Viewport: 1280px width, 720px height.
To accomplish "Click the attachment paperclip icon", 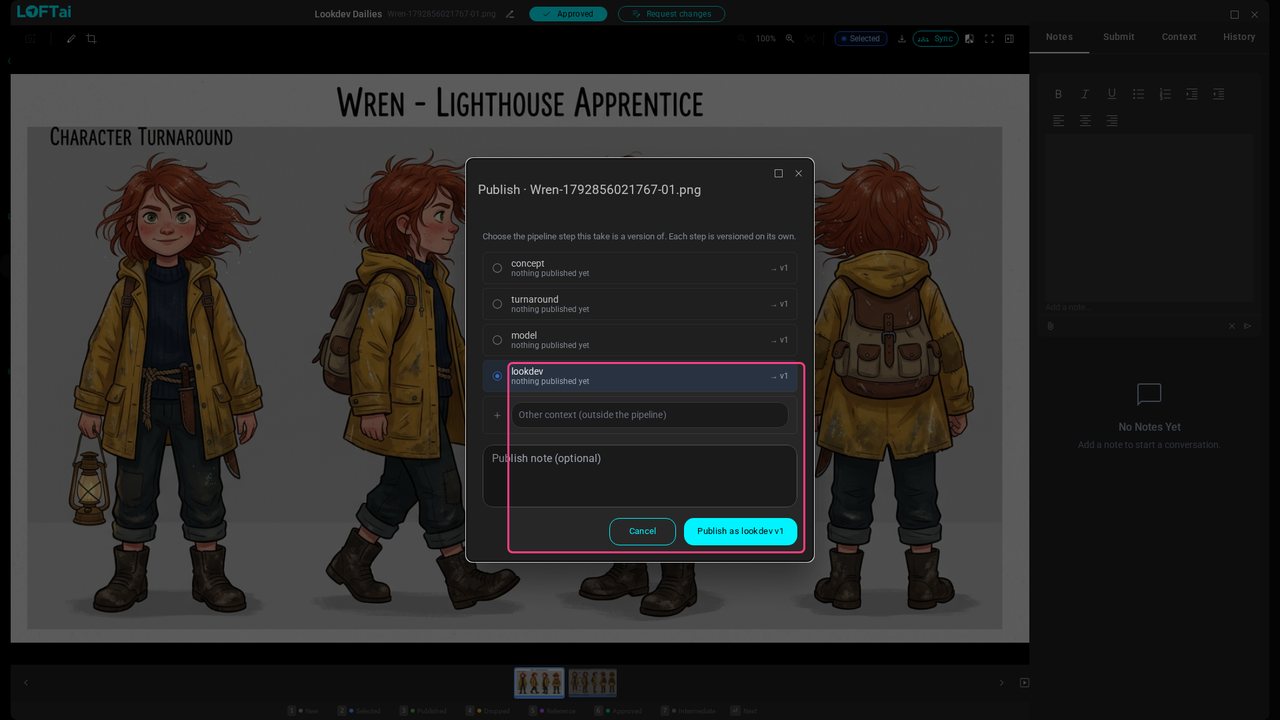I will [1051, 326].
